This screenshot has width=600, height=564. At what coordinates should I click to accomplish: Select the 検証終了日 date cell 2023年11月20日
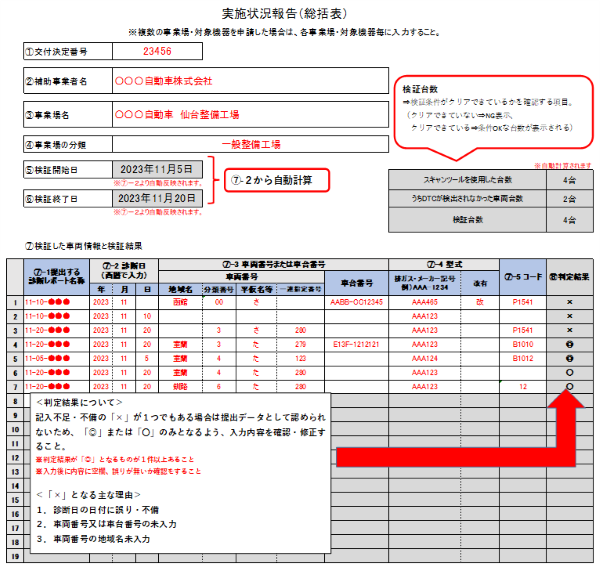(160, 198)
